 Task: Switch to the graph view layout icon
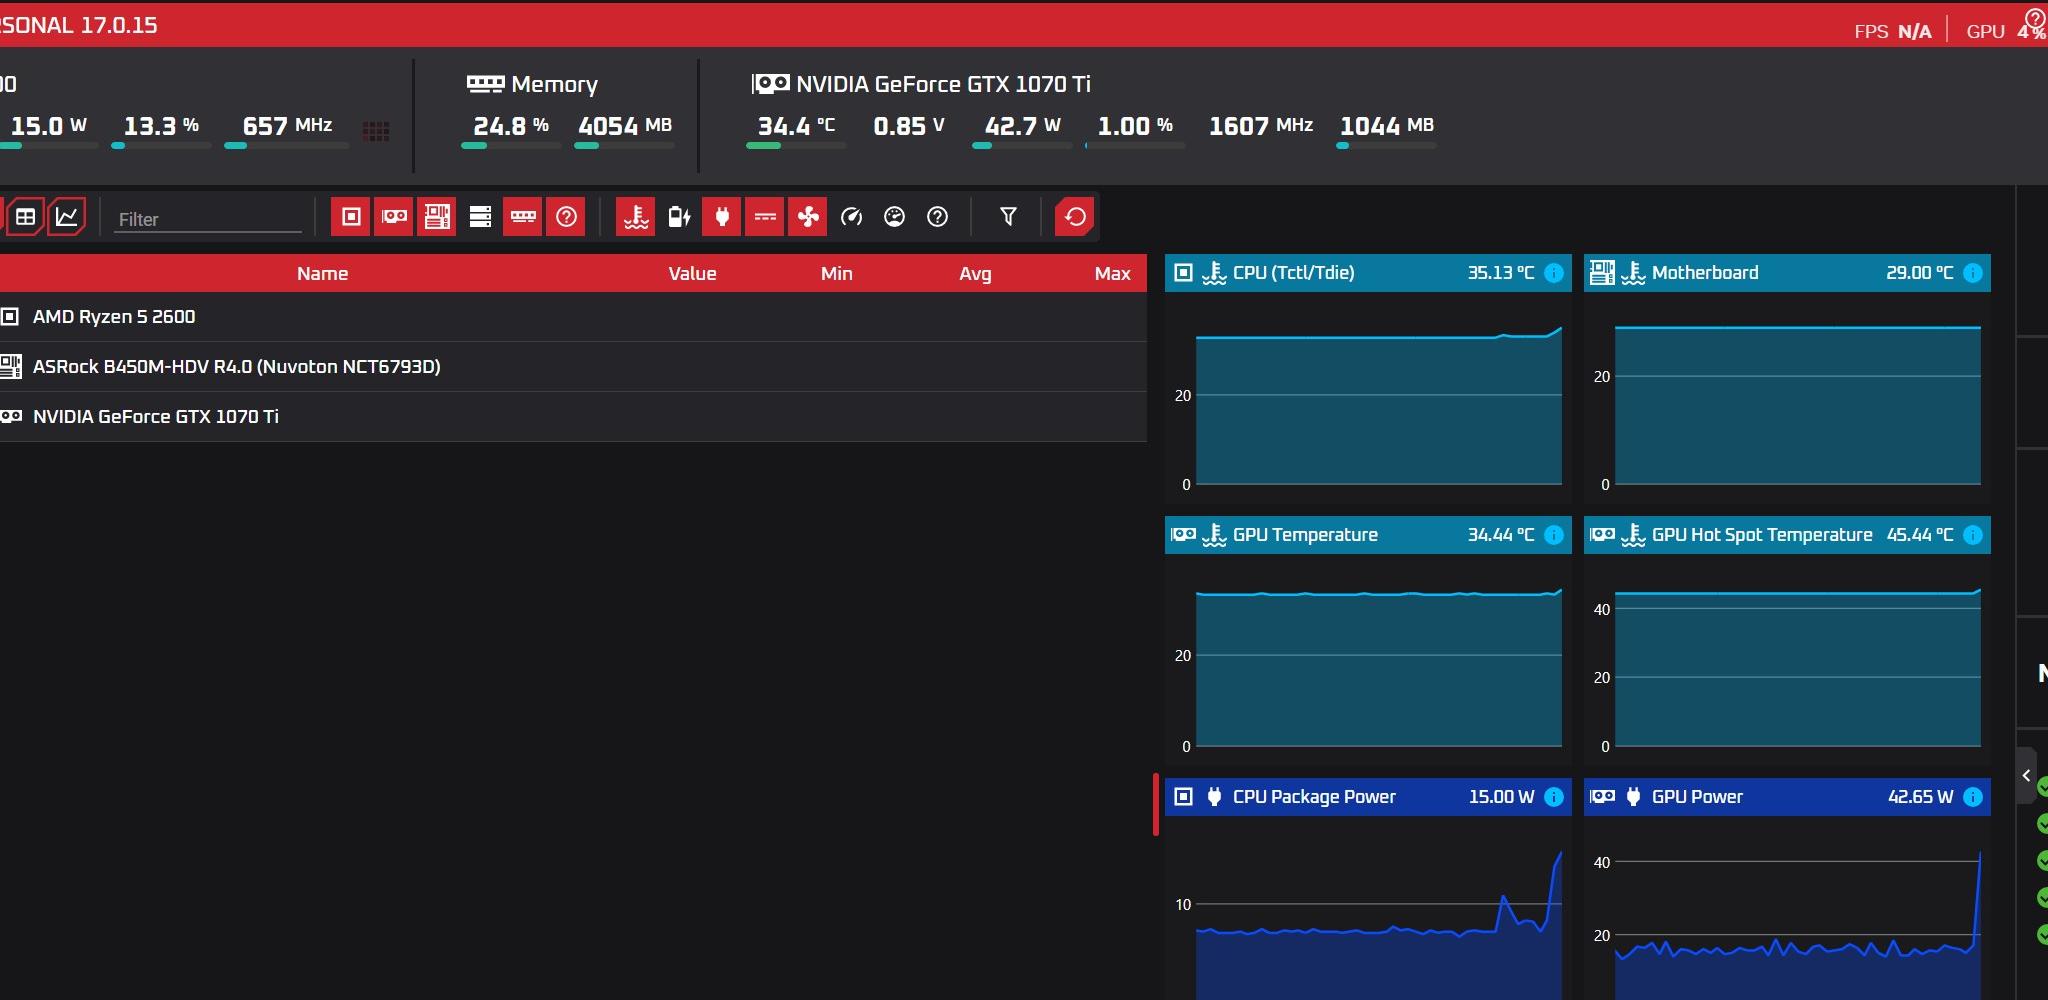pos(67,217)
